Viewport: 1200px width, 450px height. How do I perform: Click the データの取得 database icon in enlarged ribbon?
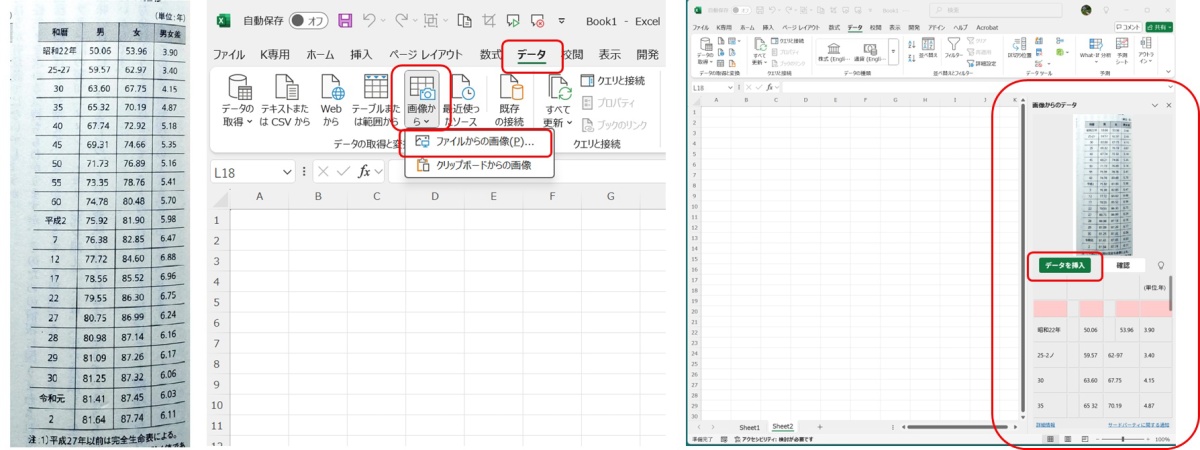coord(240,88)
